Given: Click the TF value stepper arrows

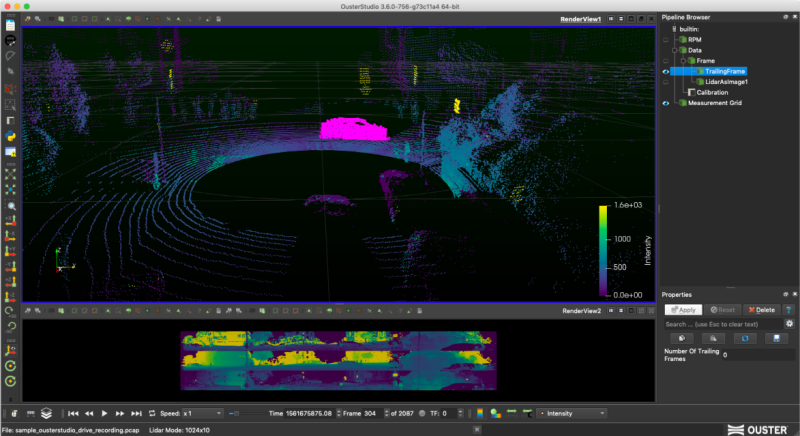Looking at the screenshot, I should (461, 414).
